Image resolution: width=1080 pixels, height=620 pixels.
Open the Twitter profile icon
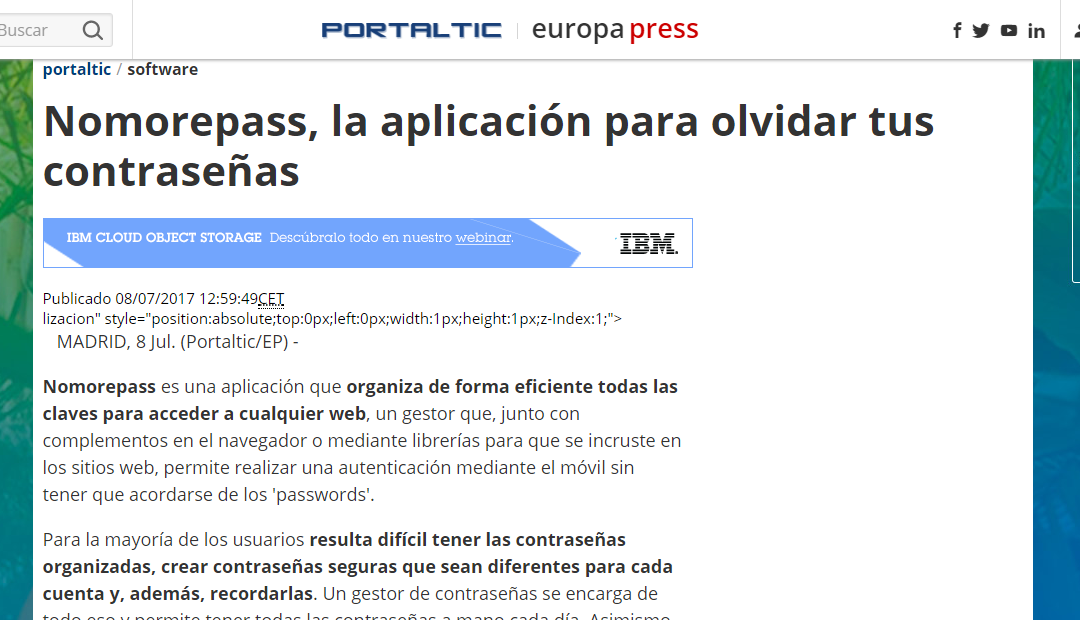981,30
